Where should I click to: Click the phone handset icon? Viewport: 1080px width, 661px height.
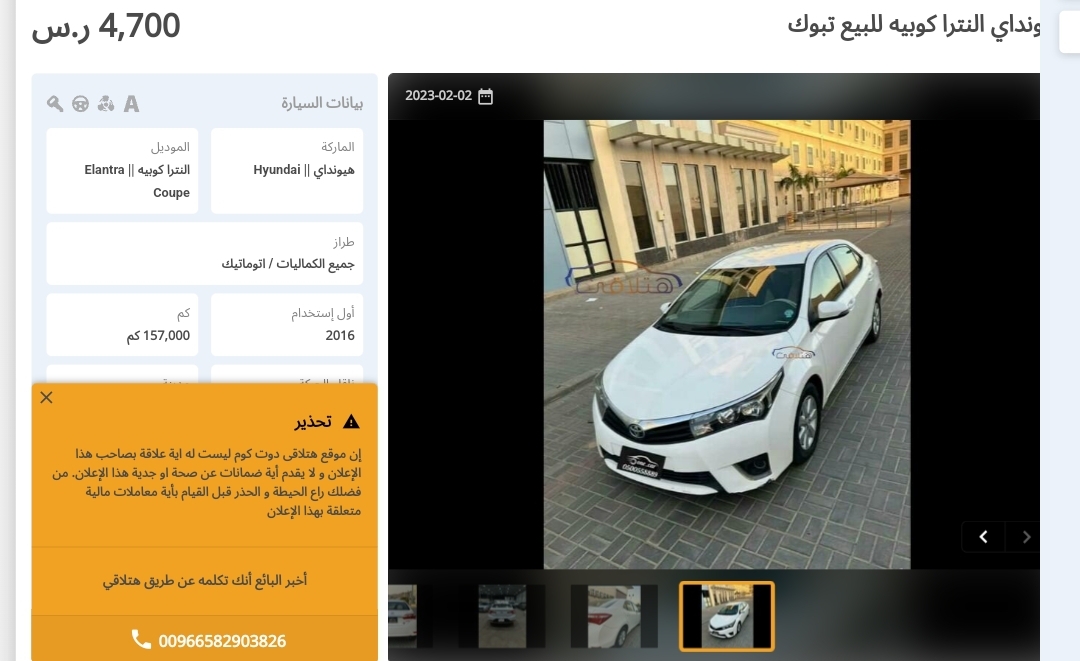click(141, 640)
